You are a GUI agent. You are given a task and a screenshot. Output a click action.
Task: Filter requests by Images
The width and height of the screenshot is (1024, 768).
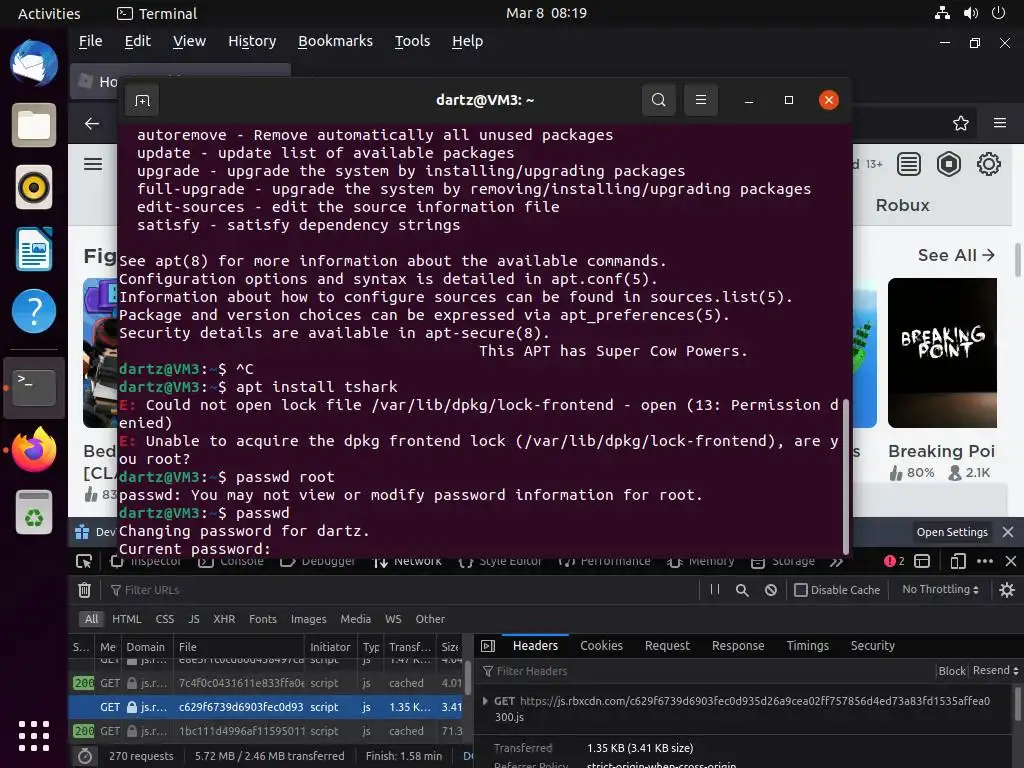point(308,619)
